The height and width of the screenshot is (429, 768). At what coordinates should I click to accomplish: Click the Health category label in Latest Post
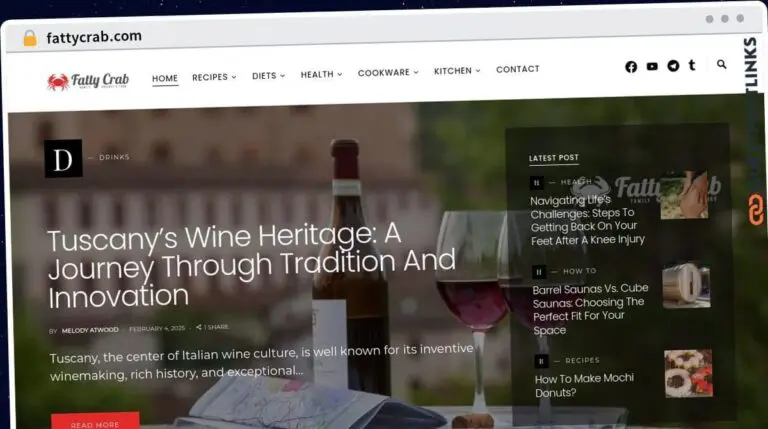[576, 182]
